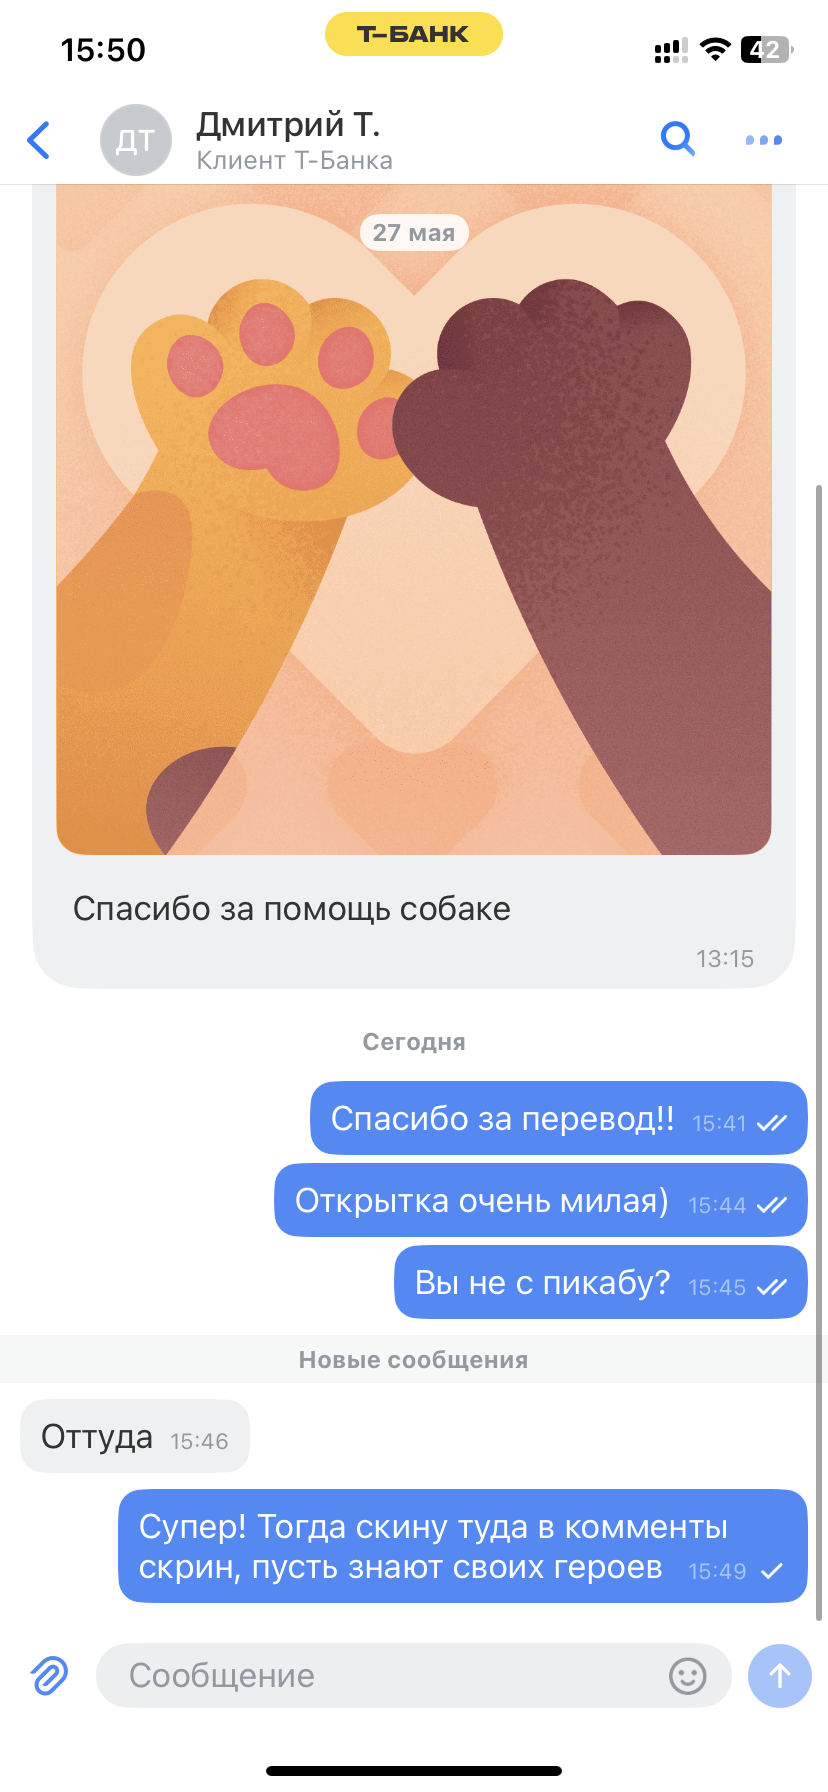This screenshot has width=828, height=1792.
Task: Open the emoji picker smiley icon
Action: click(x=688, y=1676)
